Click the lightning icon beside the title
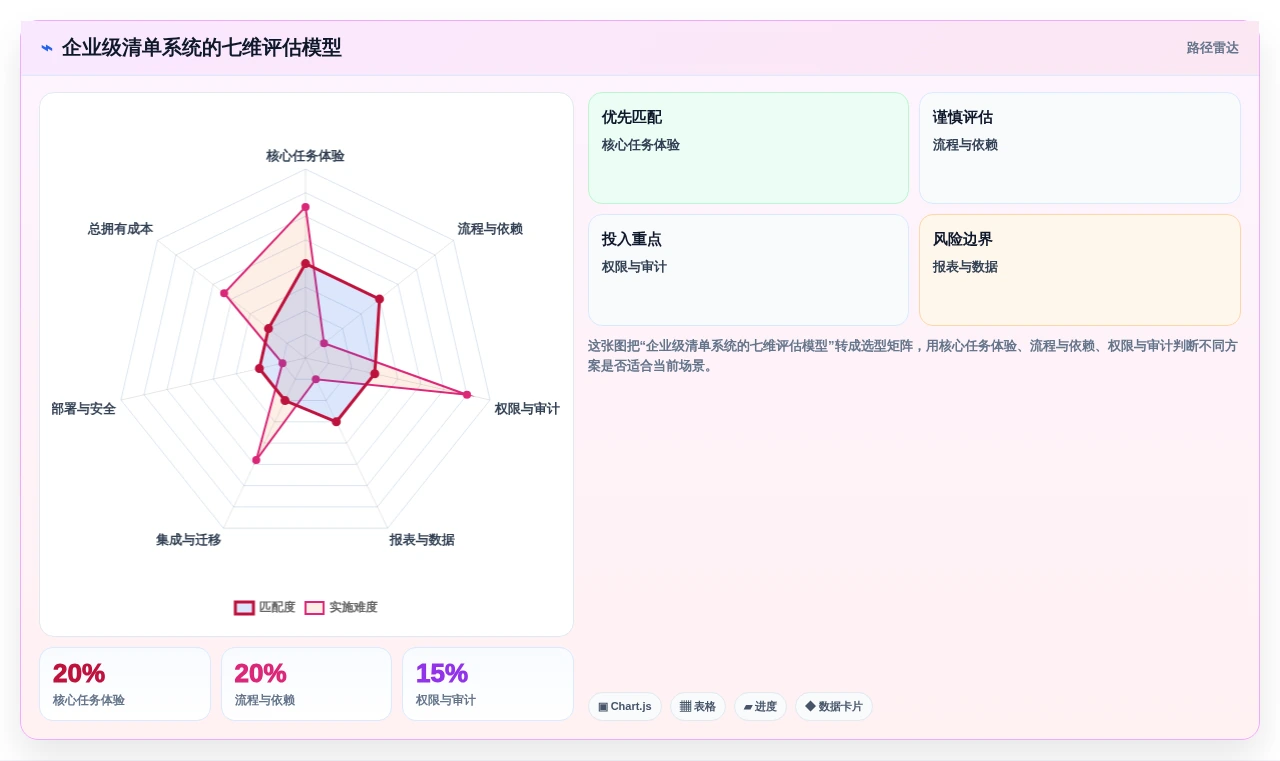 pos(47,48)
